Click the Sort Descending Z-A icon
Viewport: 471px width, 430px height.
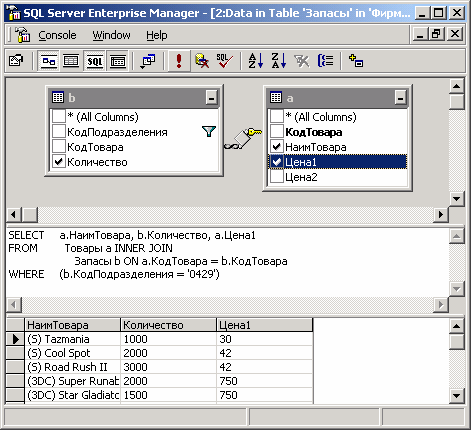click(279, 61)
